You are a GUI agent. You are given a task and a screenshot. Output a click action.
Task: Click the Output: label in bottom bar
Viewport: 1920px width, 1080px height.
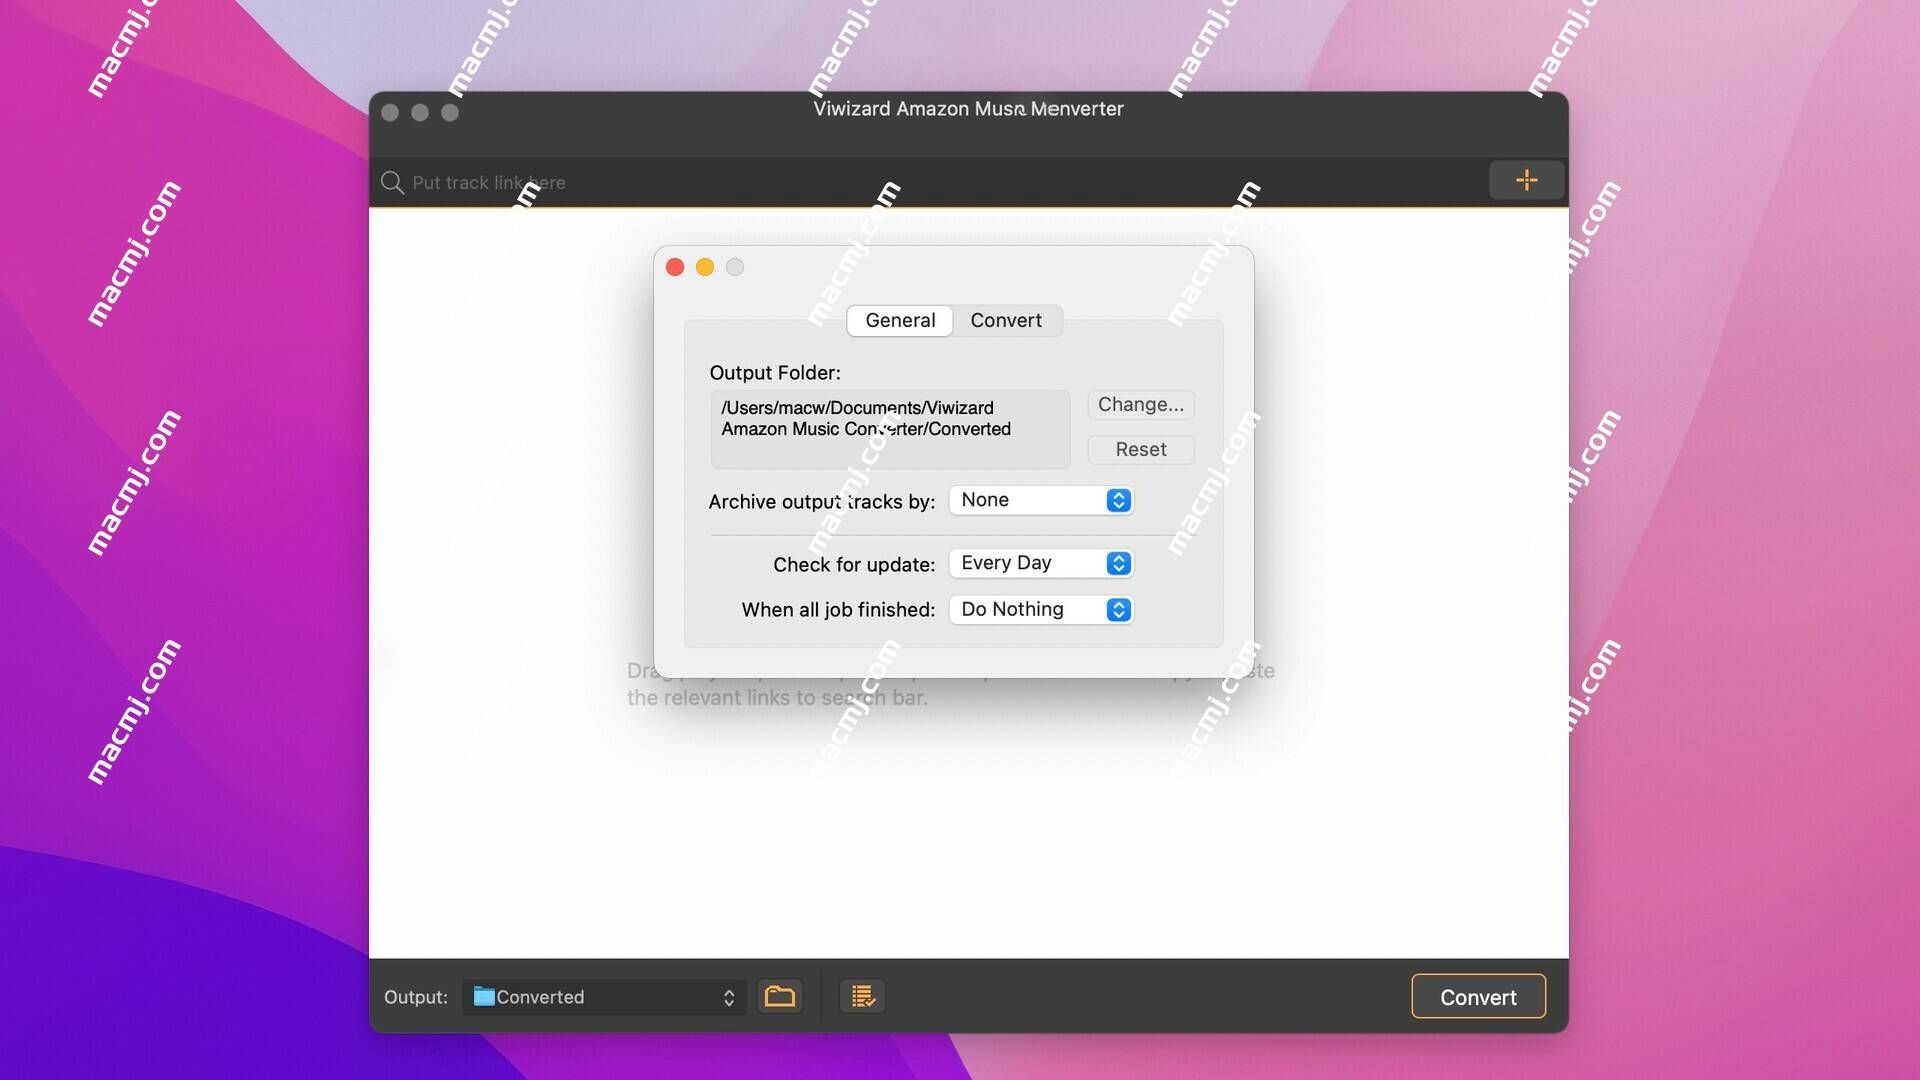click(x=416, y=997)
